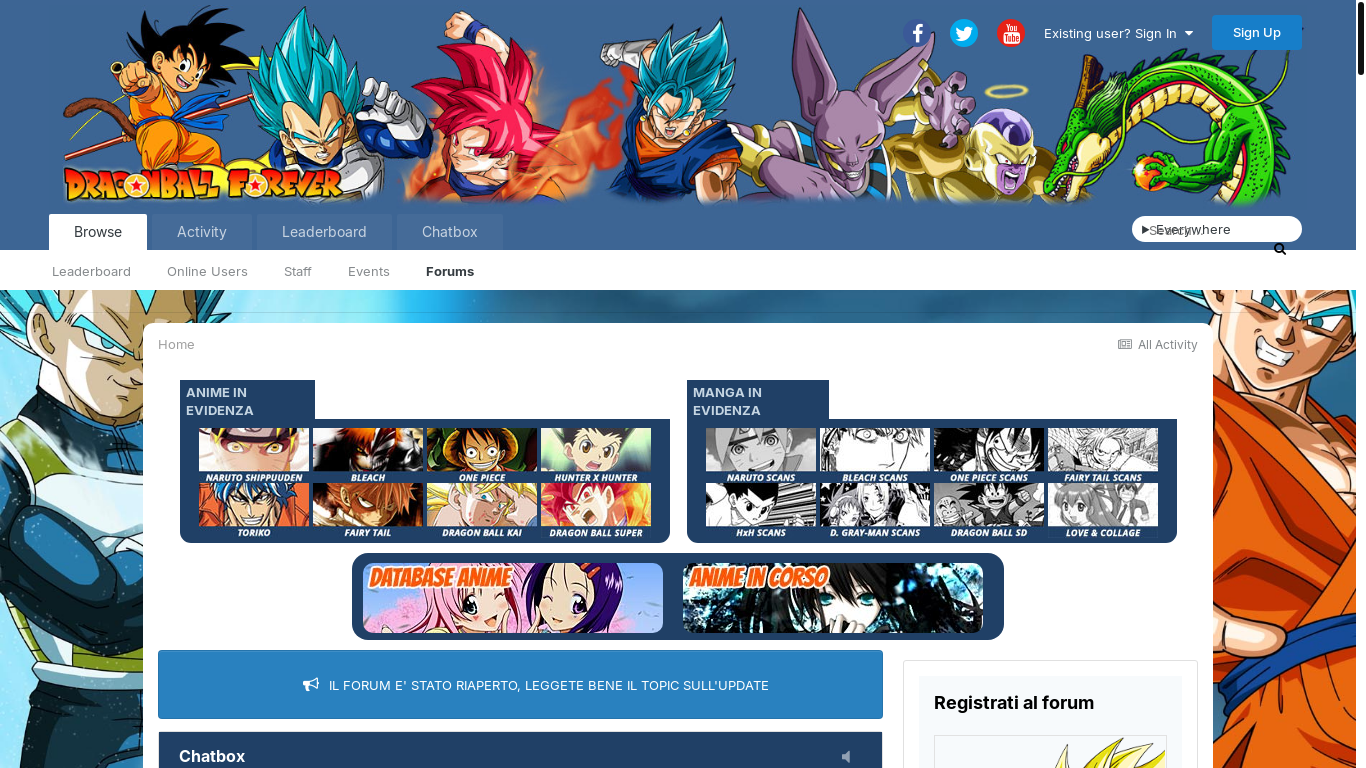Screen dimensions: 1366x768
Task: Select the Browse tab
Action: click(x=98, y=232)
